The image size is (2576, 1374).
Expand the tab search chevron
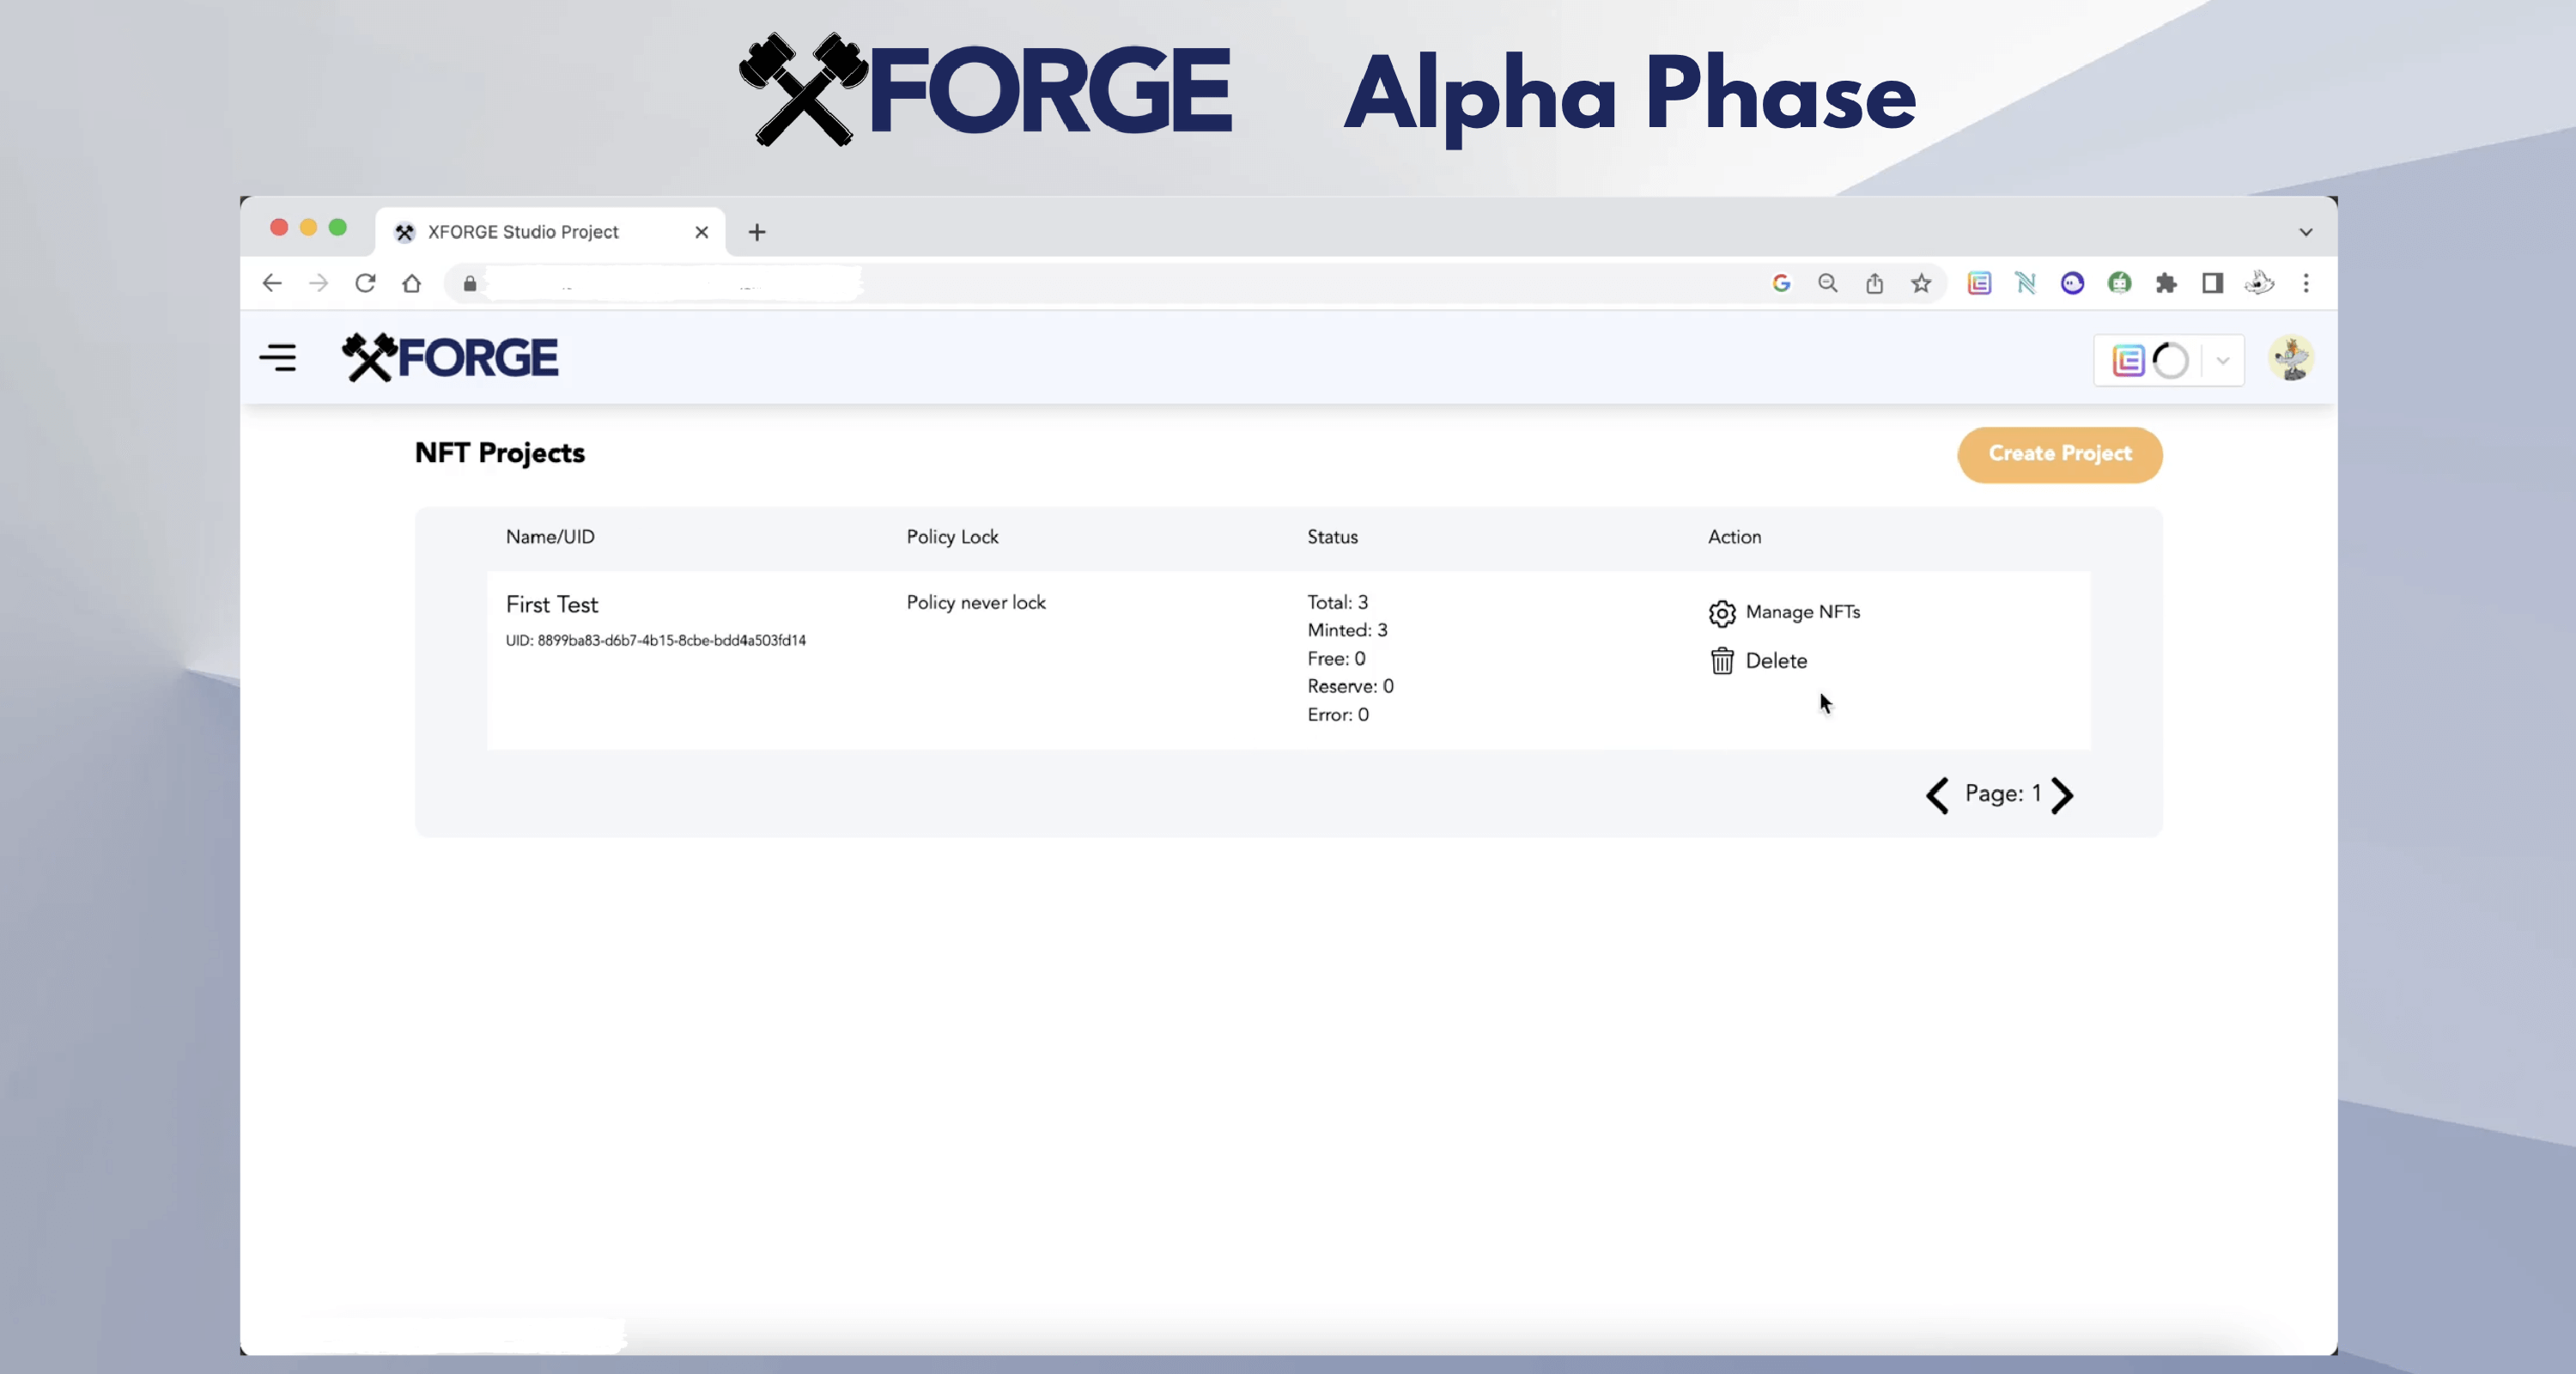click(2306, 232)
